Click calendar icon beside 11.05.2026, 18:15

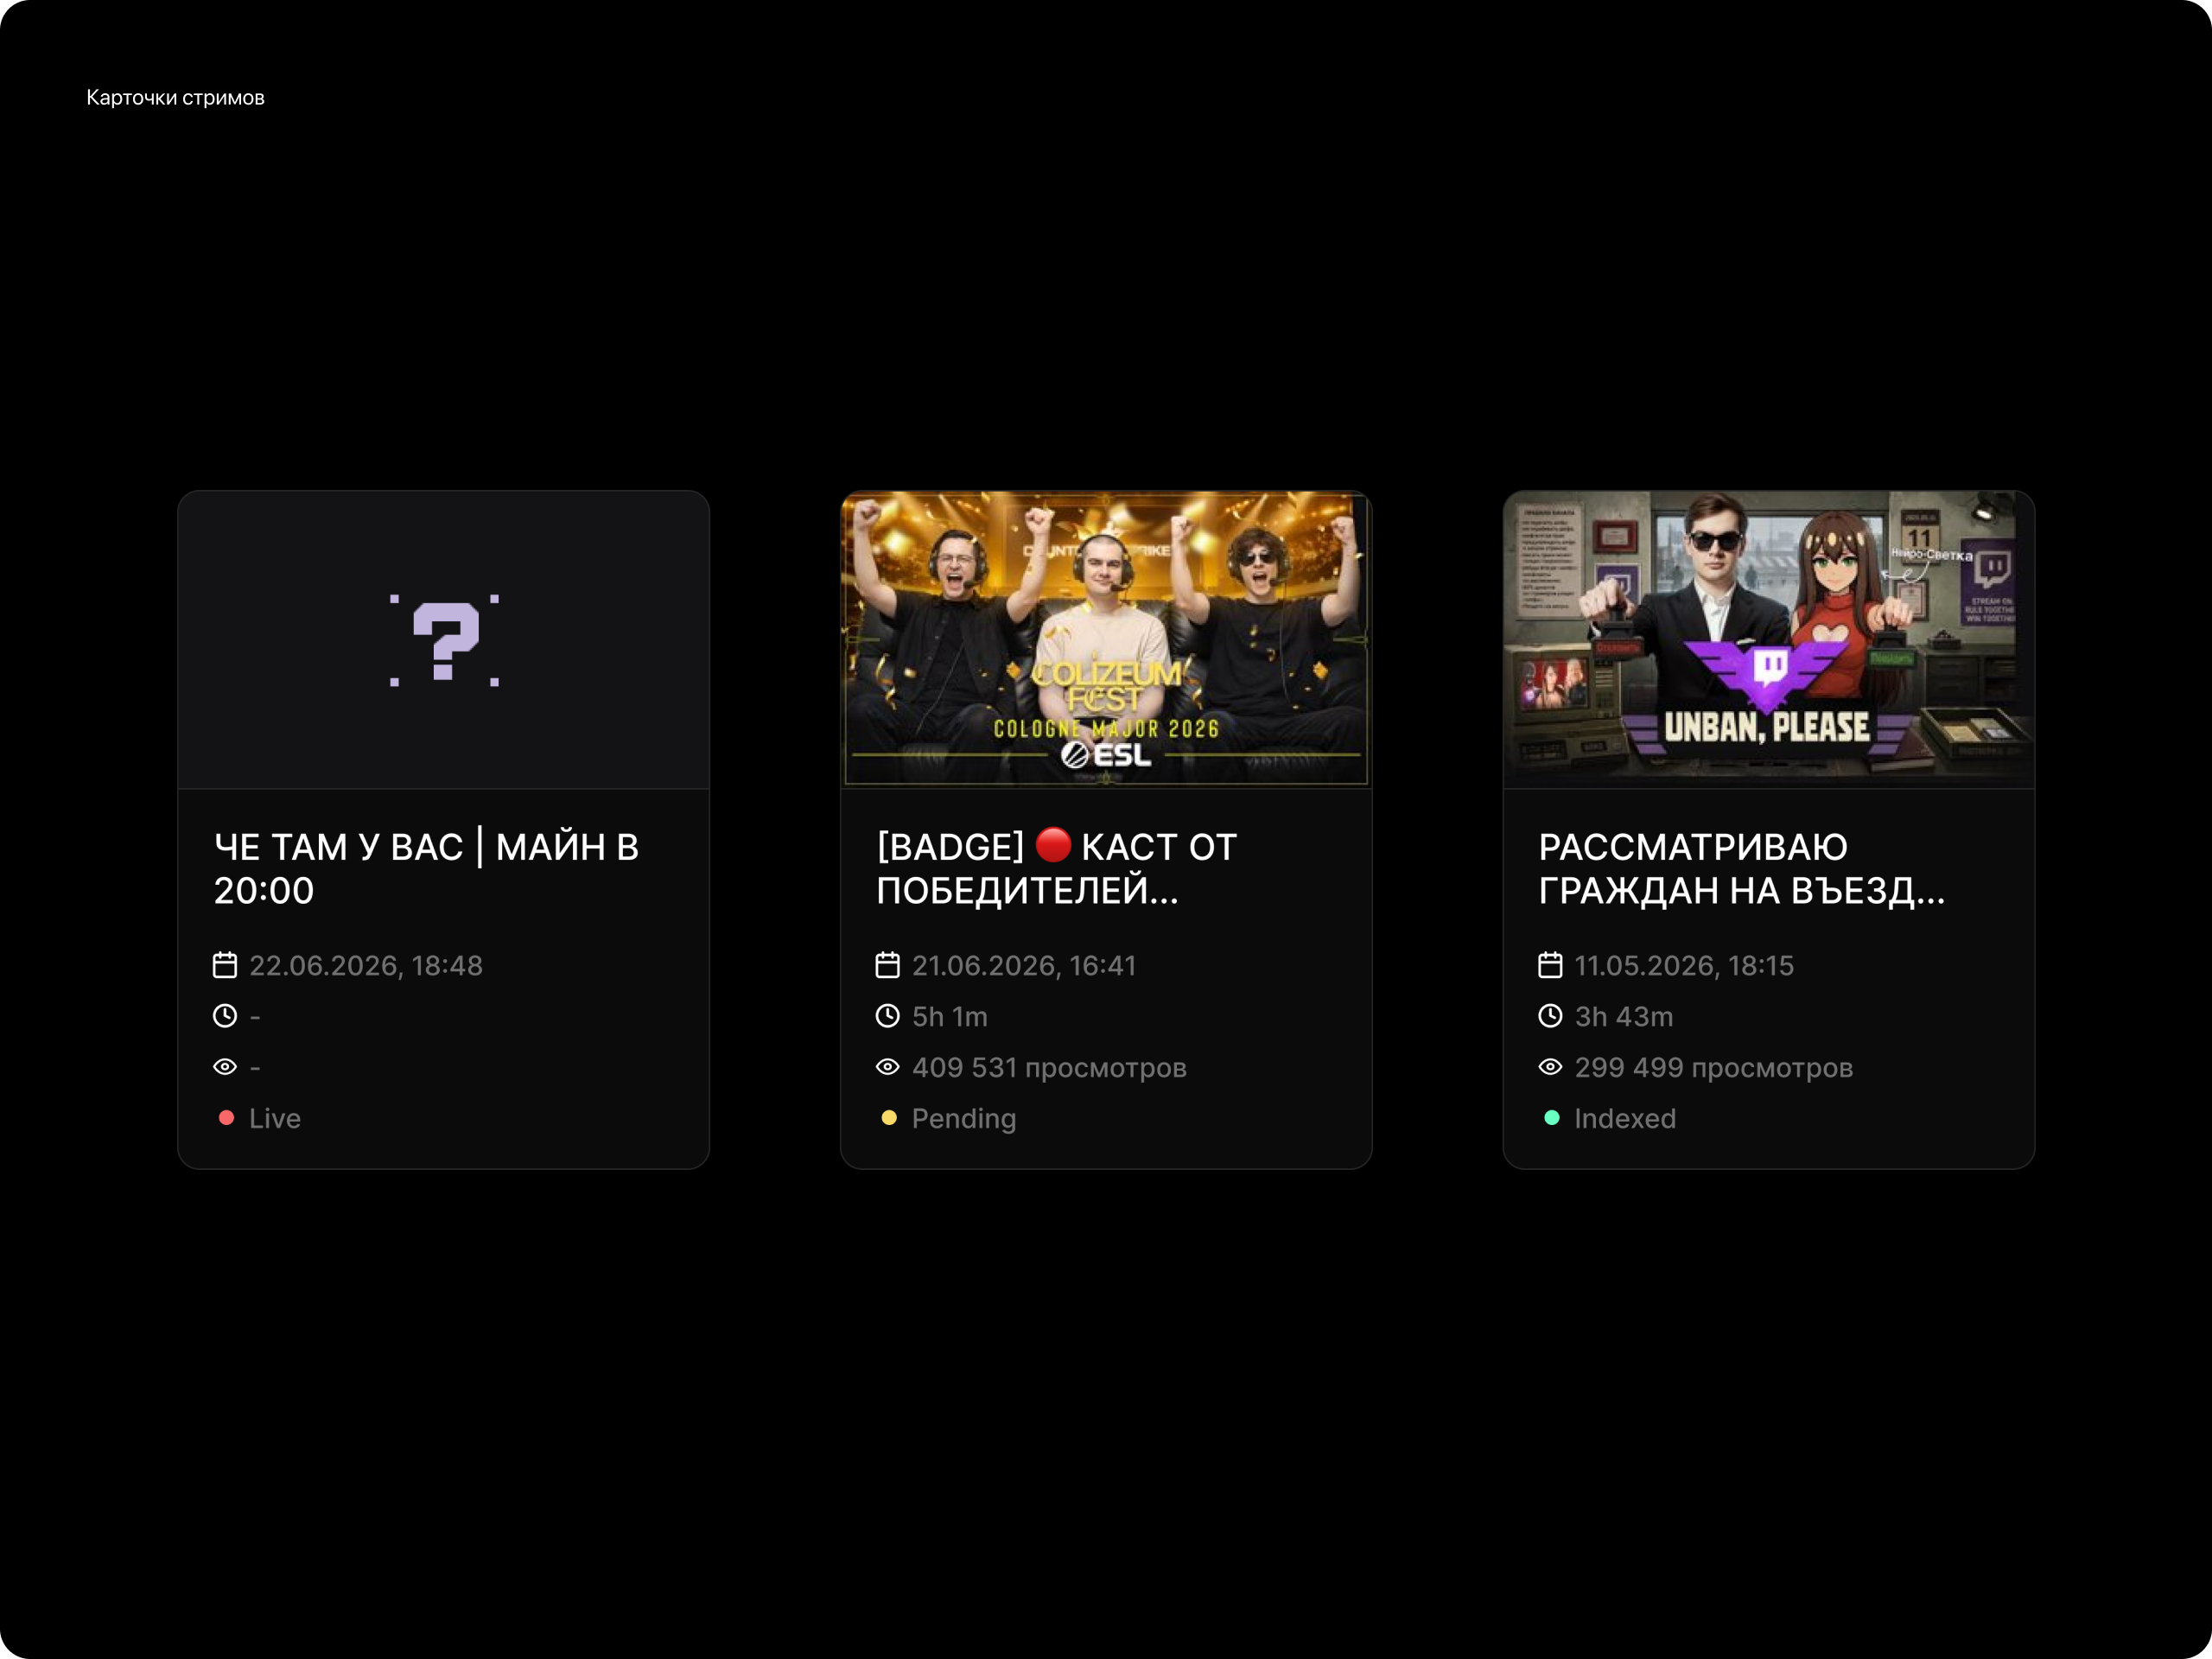[x=1550, y=965]
